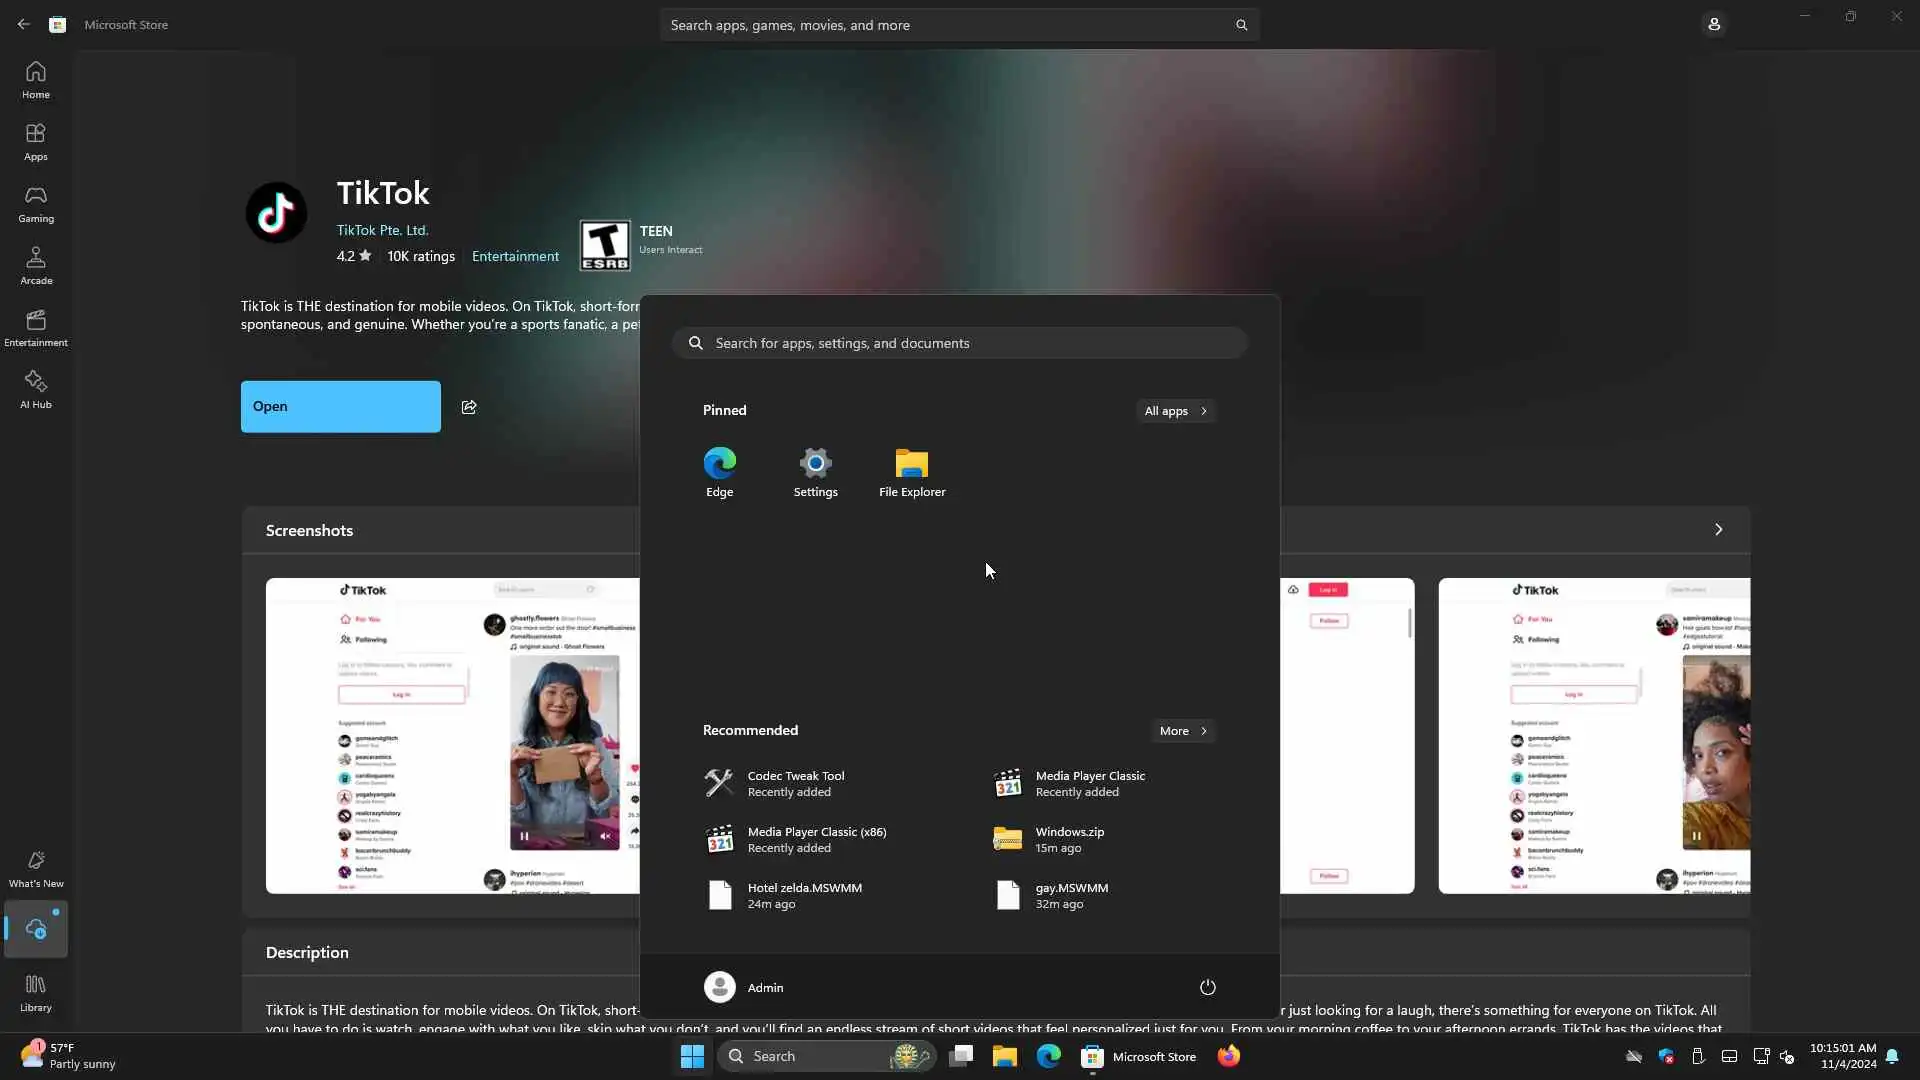Image resolution: width=1920 pixels, height=1080 pixels.
Task: Follow the TikTok Pte. Ltd. publisher link
Action: pyautogui.click(x=382, y=230)
